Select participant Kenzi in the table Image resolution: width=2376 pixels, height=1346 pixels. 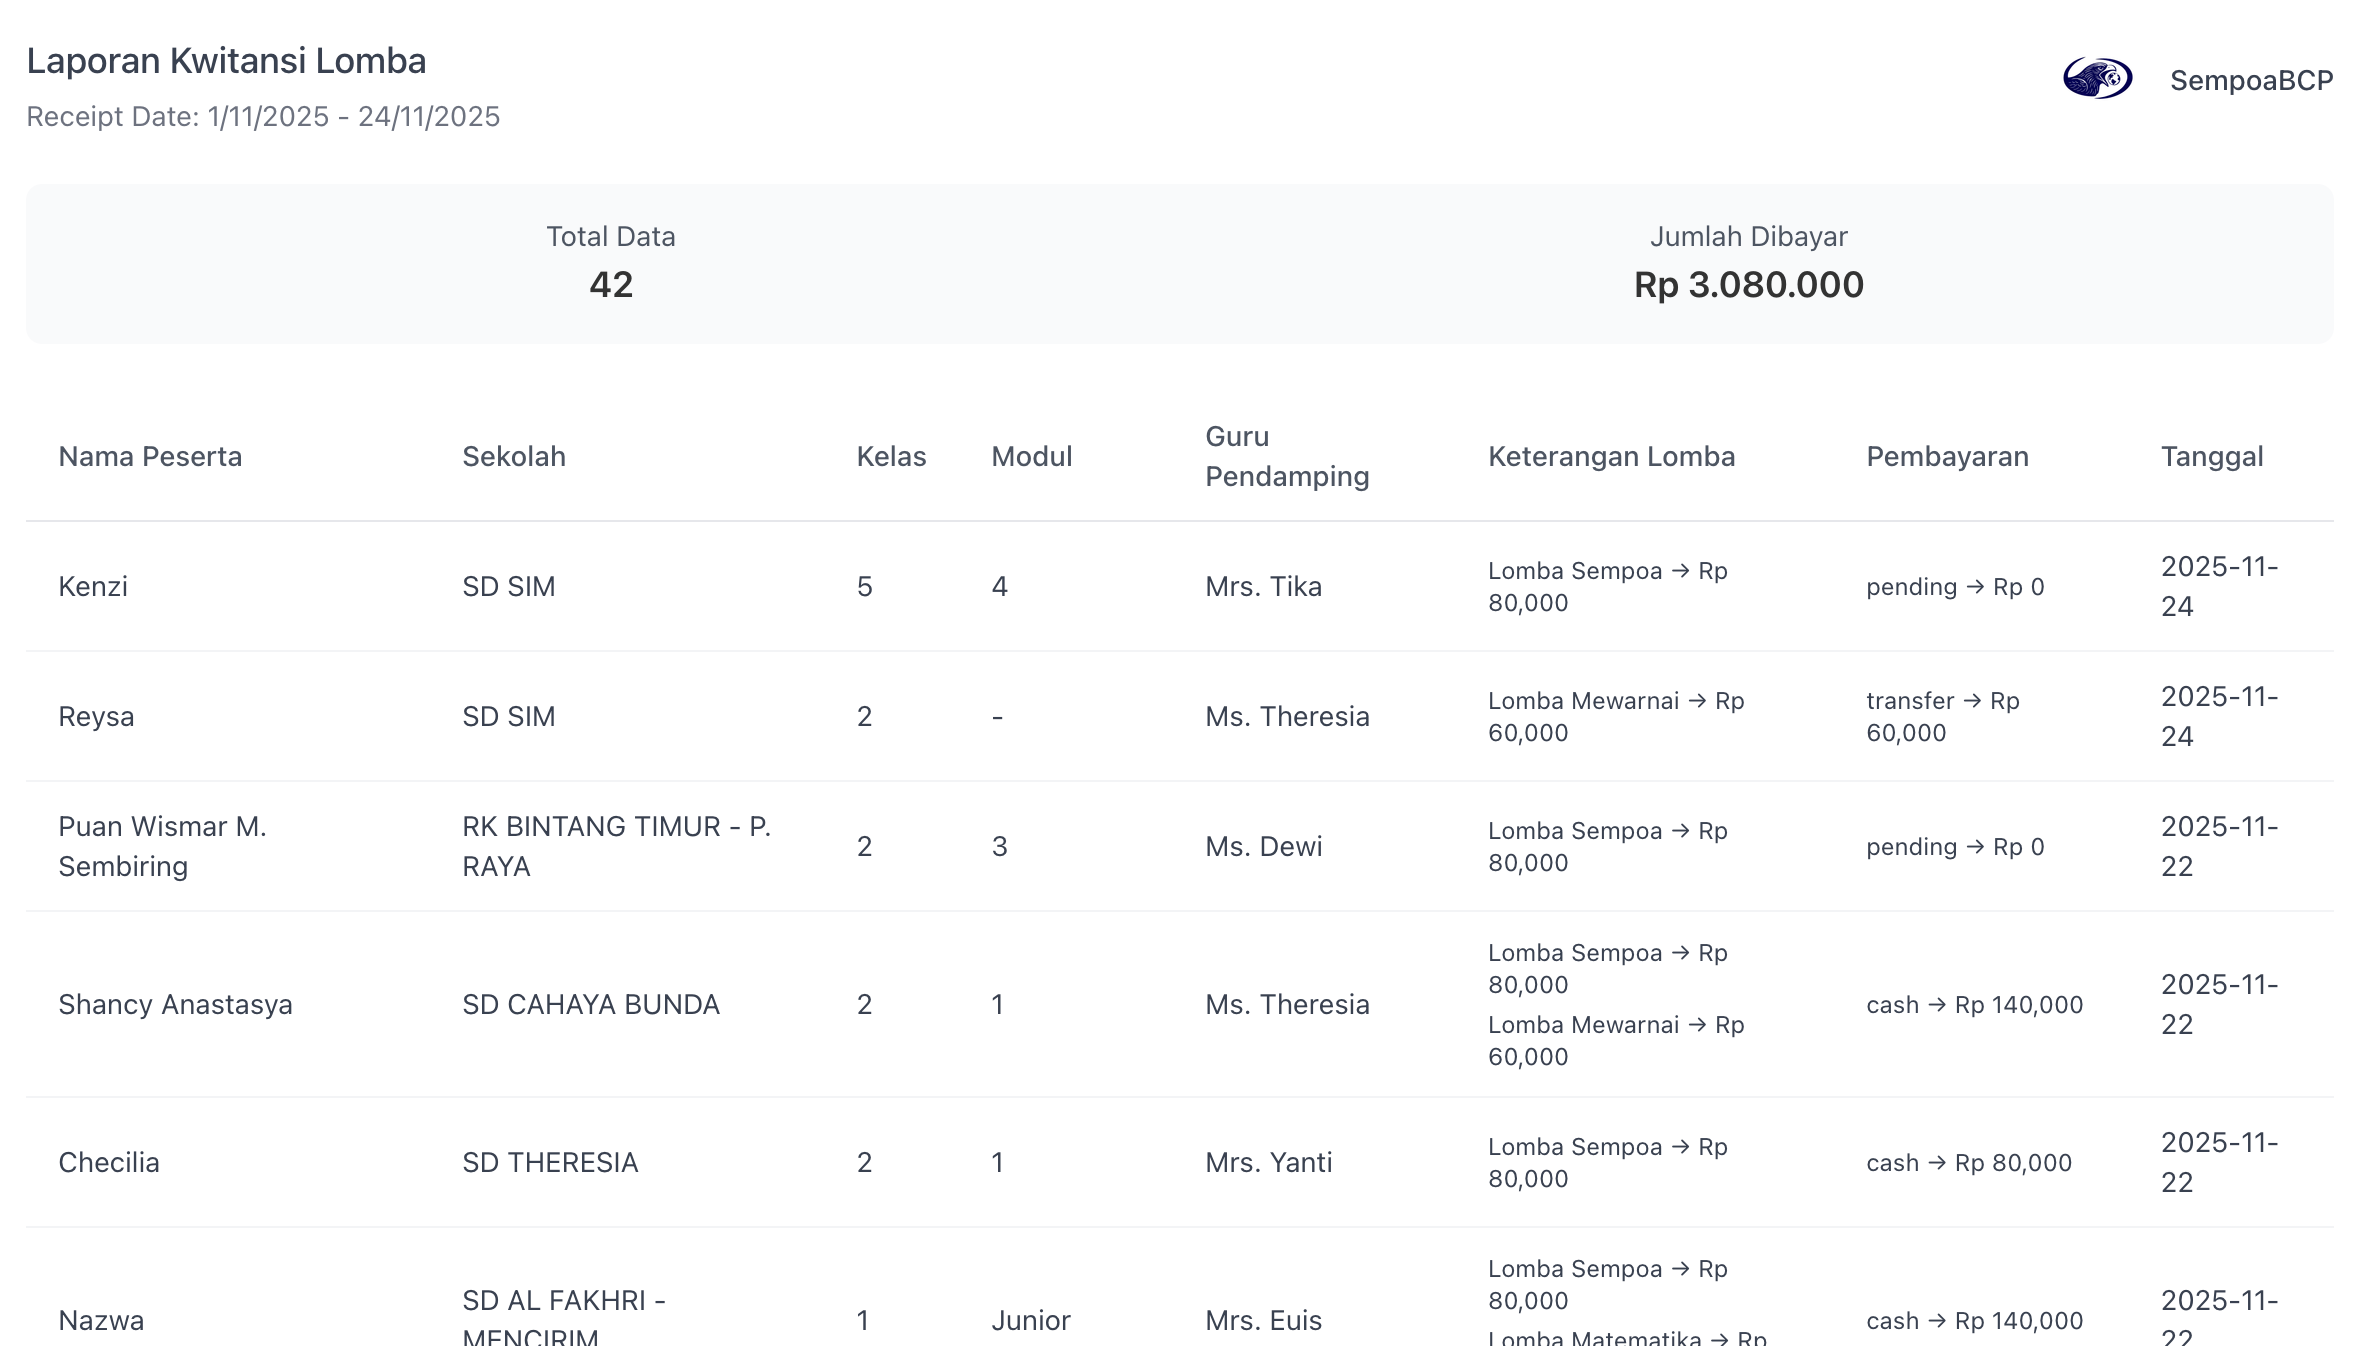[93, 586]
